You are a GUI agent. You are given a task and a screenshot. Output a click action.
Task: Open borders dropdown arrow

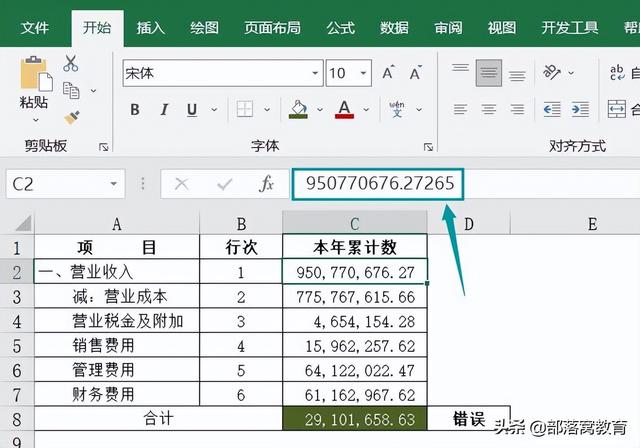click(x=267, y=109)
